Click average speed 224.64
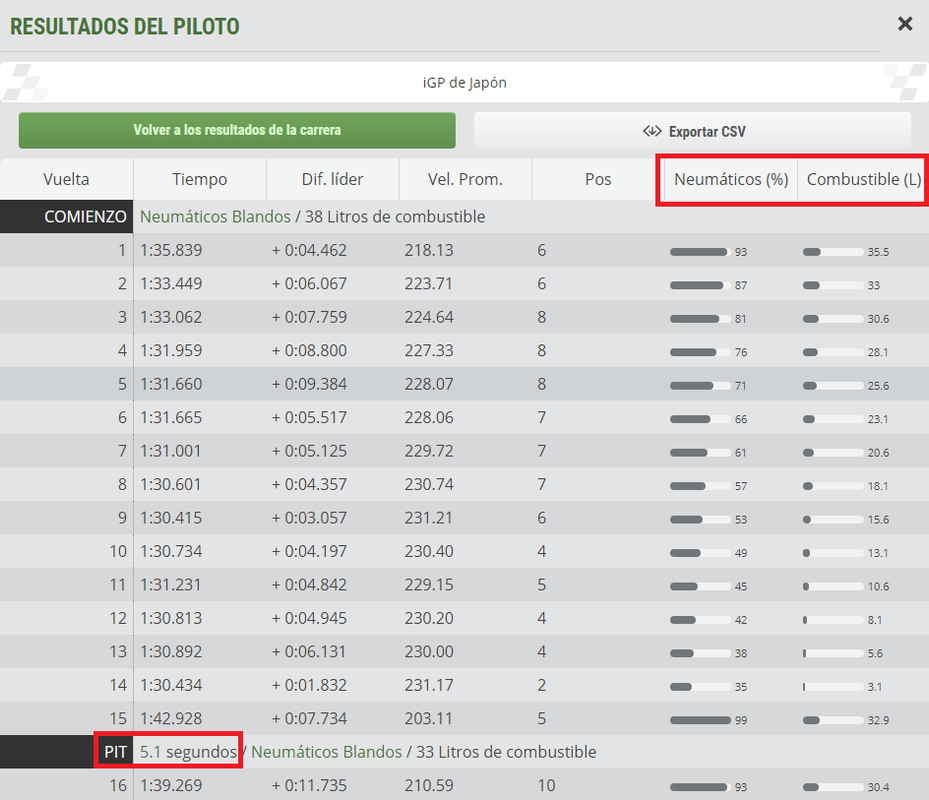929x800 pixels. point(429,317)
